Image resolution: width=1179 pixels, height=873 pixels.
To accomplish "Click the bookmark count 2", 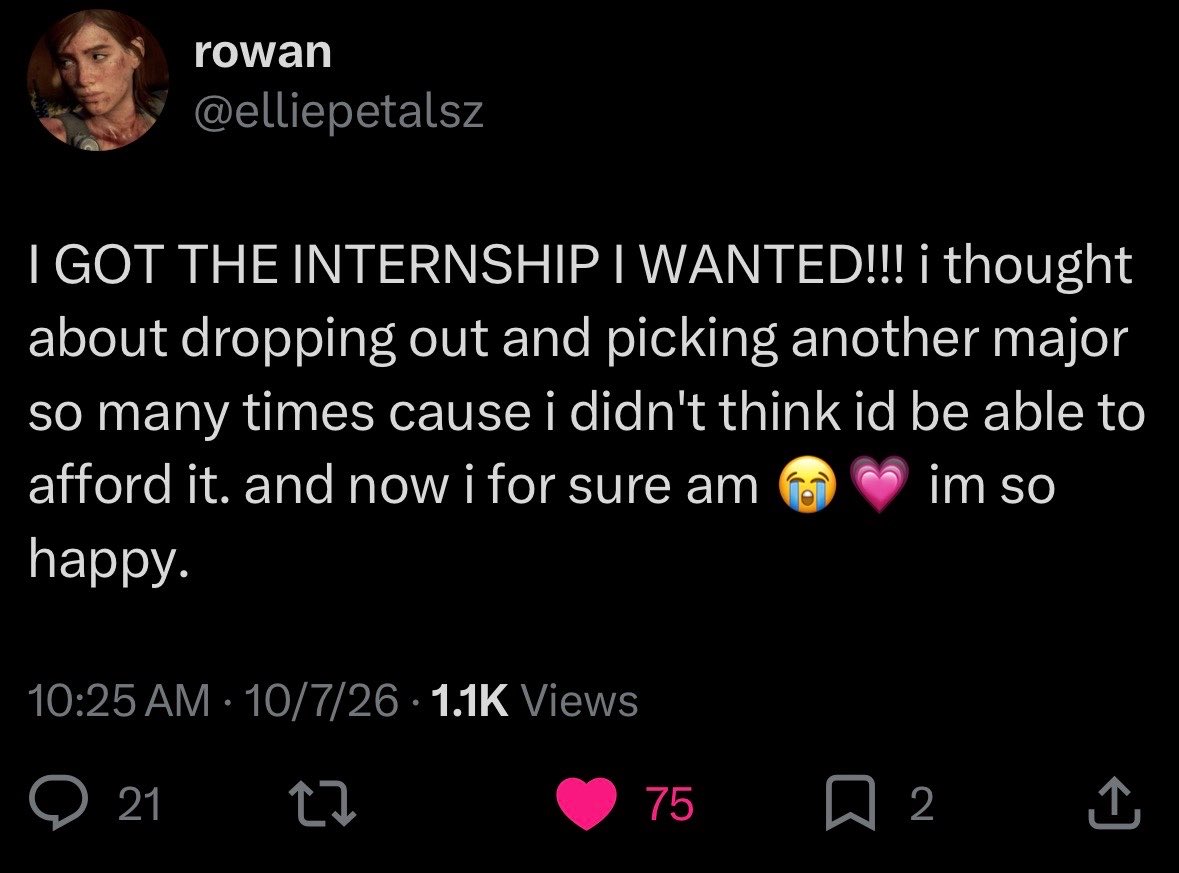I will (x=922, y=804).
